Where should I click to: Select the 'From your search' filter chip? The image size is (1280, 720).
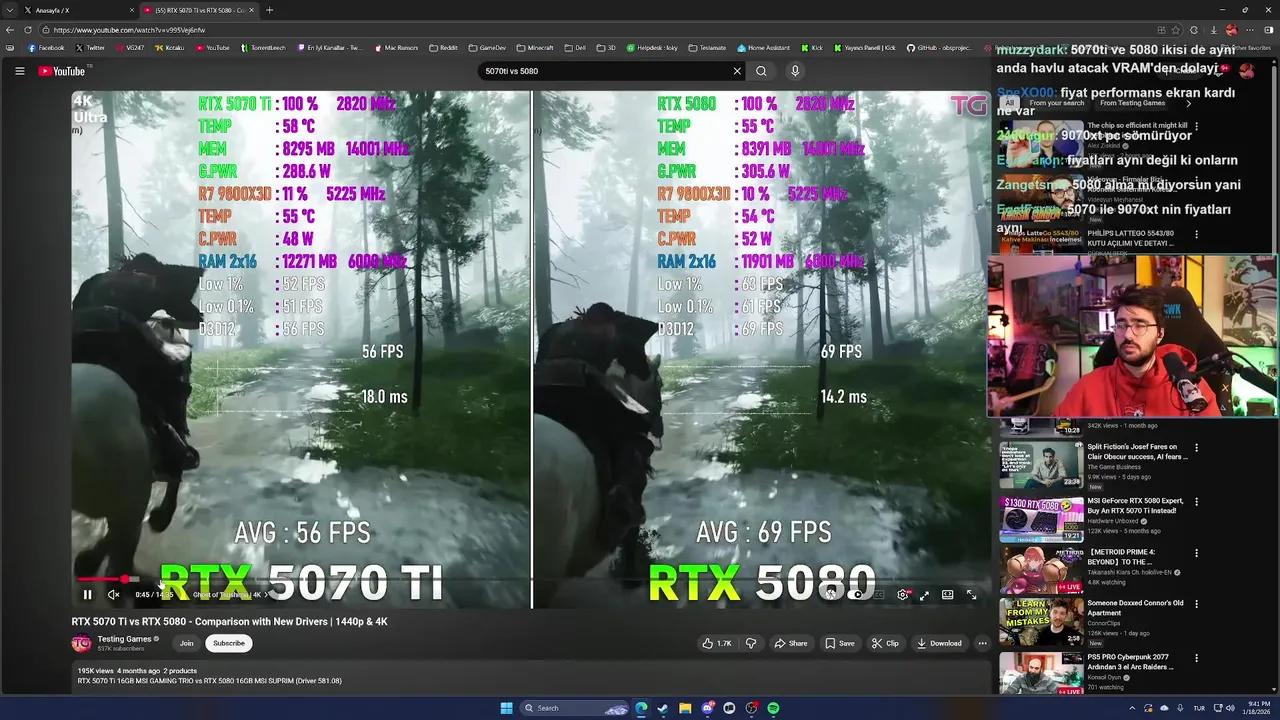[1056, 103]
